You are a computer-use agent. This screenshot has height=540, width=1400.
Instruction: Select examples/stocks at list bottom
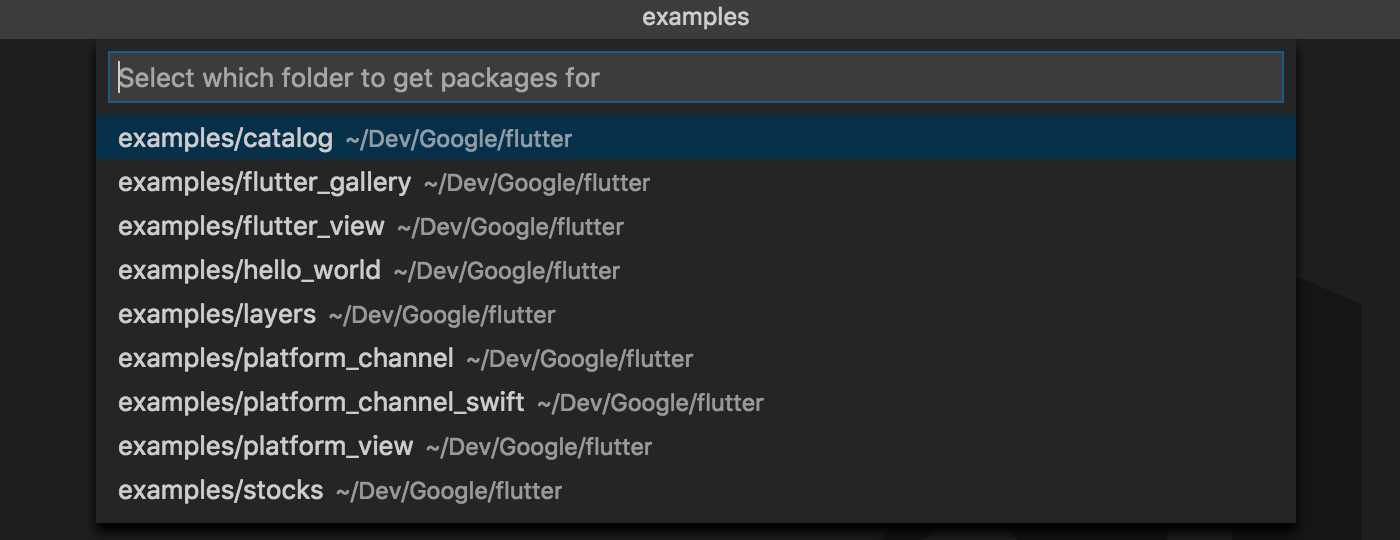[695, 490]
